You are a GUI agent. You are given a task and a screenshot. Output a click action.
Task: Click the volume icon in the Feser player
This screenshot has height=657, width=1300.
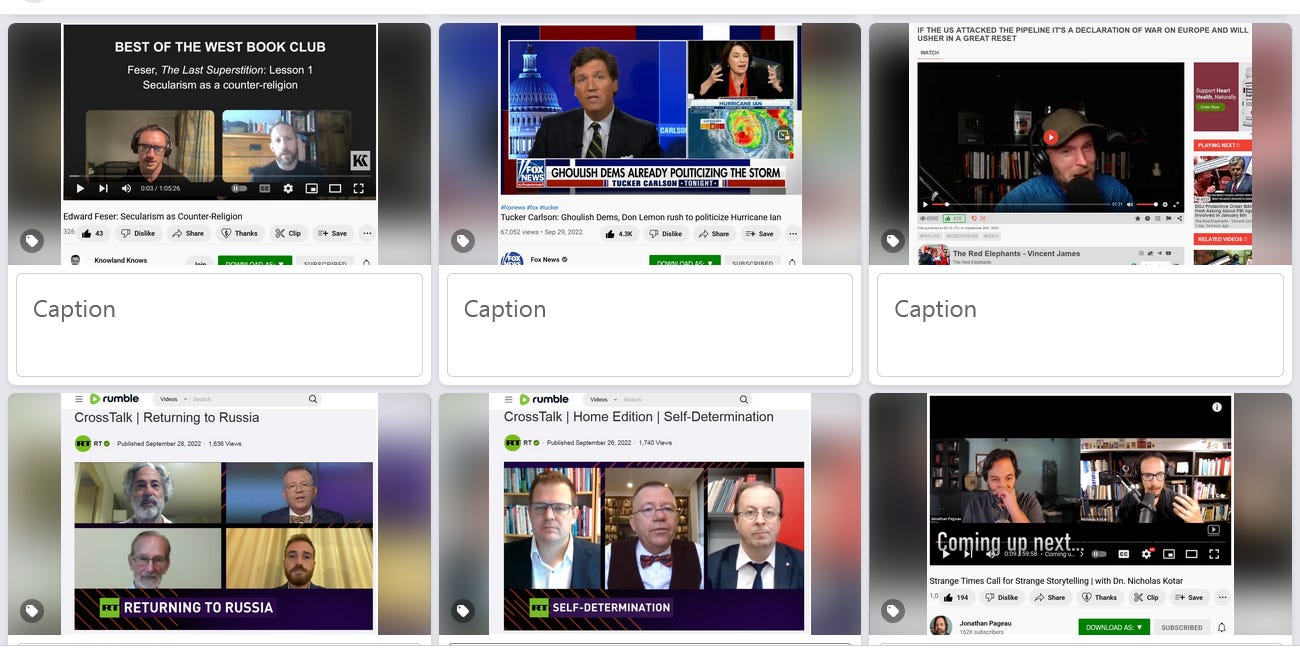tap(126, 188)
